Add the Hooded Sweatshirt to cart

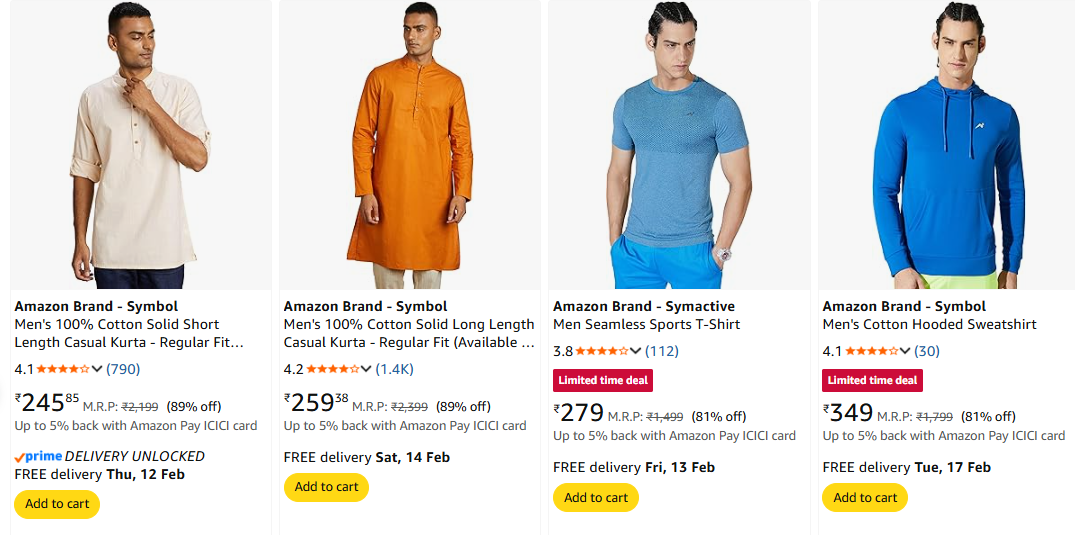tap(865, 497)
